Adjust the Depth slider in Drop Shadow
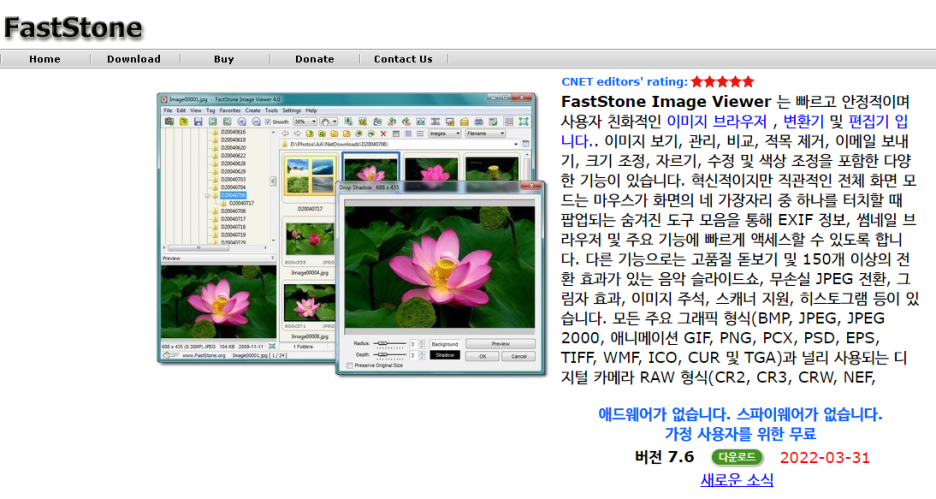The width and height of the screenshot is (936, 499). (390, 355)
